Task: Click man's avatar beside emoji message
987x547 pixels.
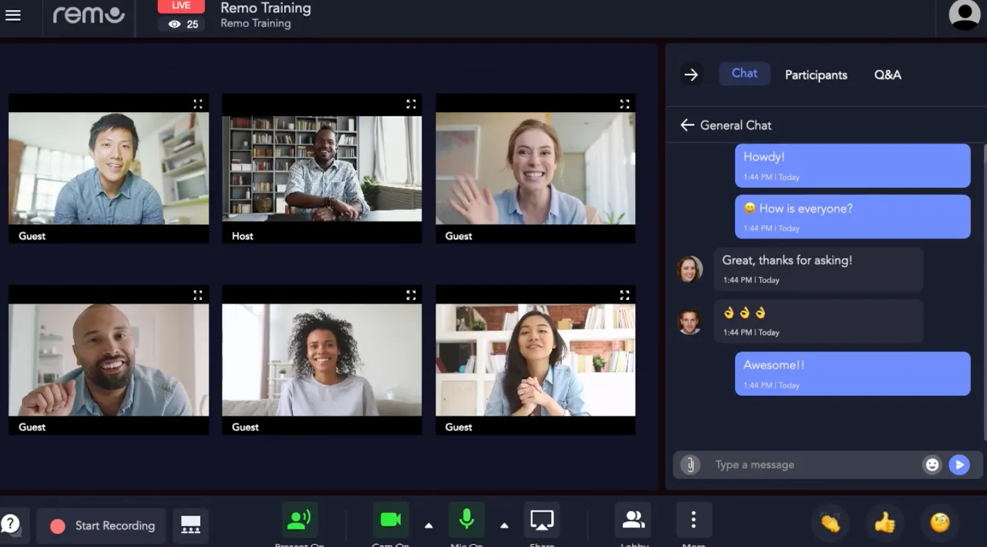Action: point(689,322)
